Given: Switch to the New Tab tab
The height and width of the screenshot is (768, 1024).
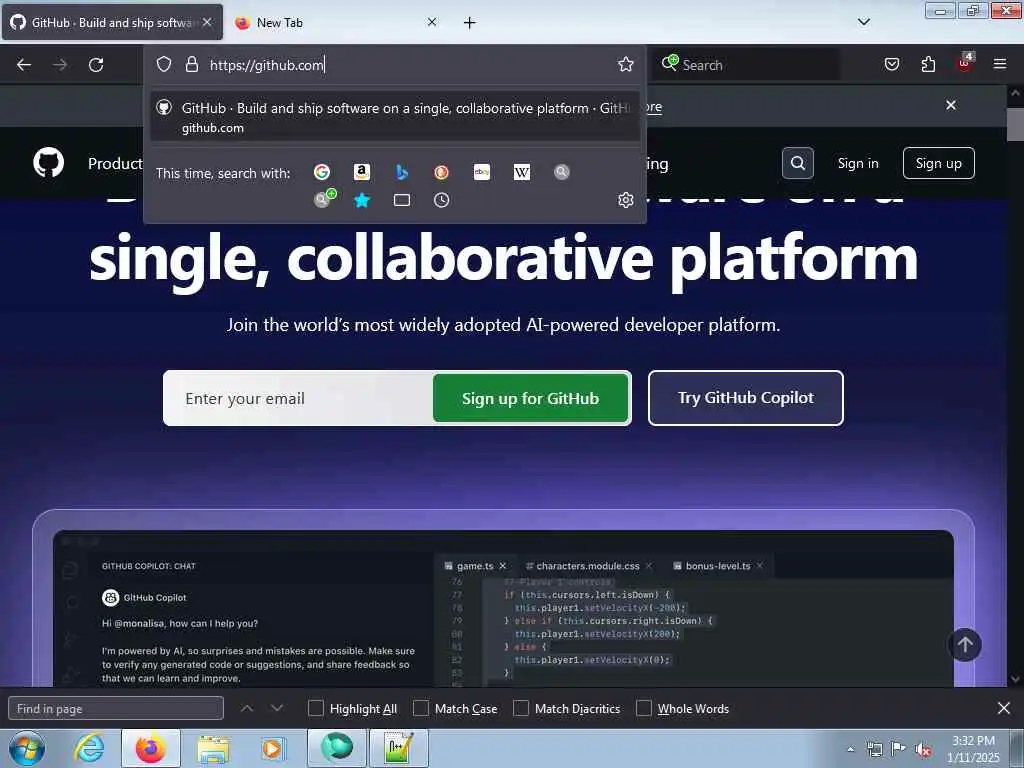Looking at the screenshot, I should [x=336, y=23].
